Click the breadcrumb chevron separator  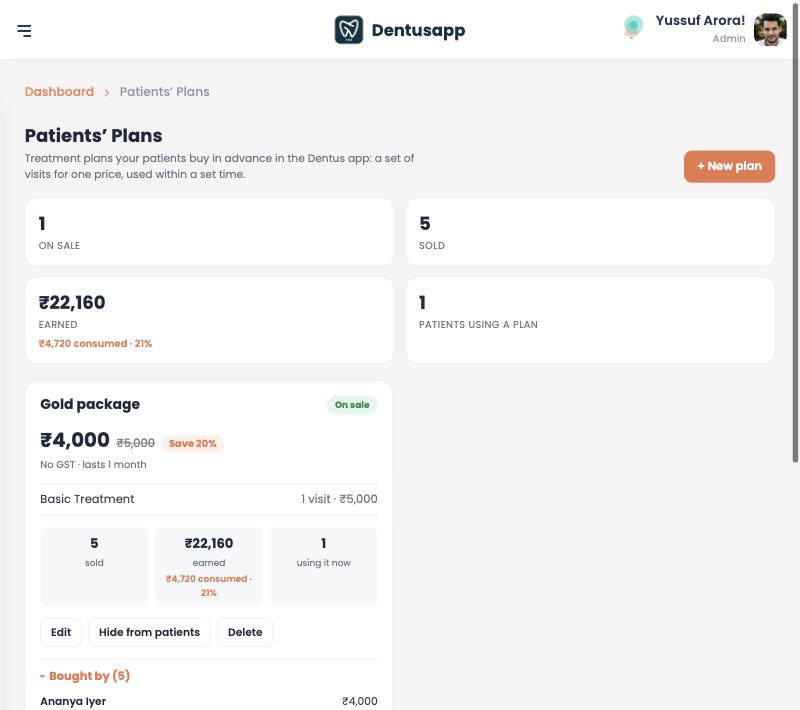(107, 92)
